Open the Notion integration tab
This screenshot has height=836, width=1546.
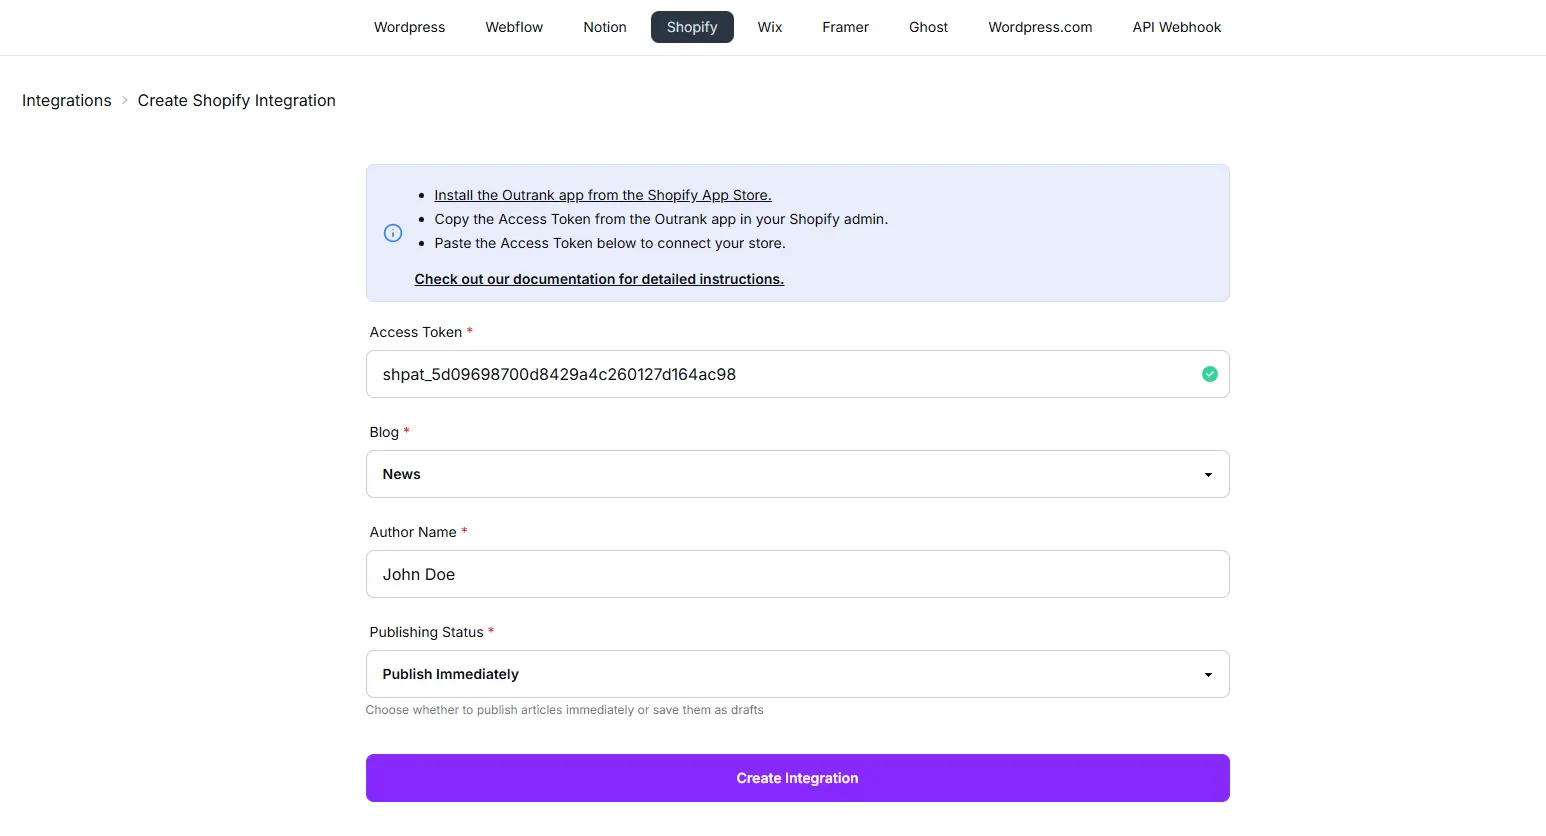pos(604,27)
